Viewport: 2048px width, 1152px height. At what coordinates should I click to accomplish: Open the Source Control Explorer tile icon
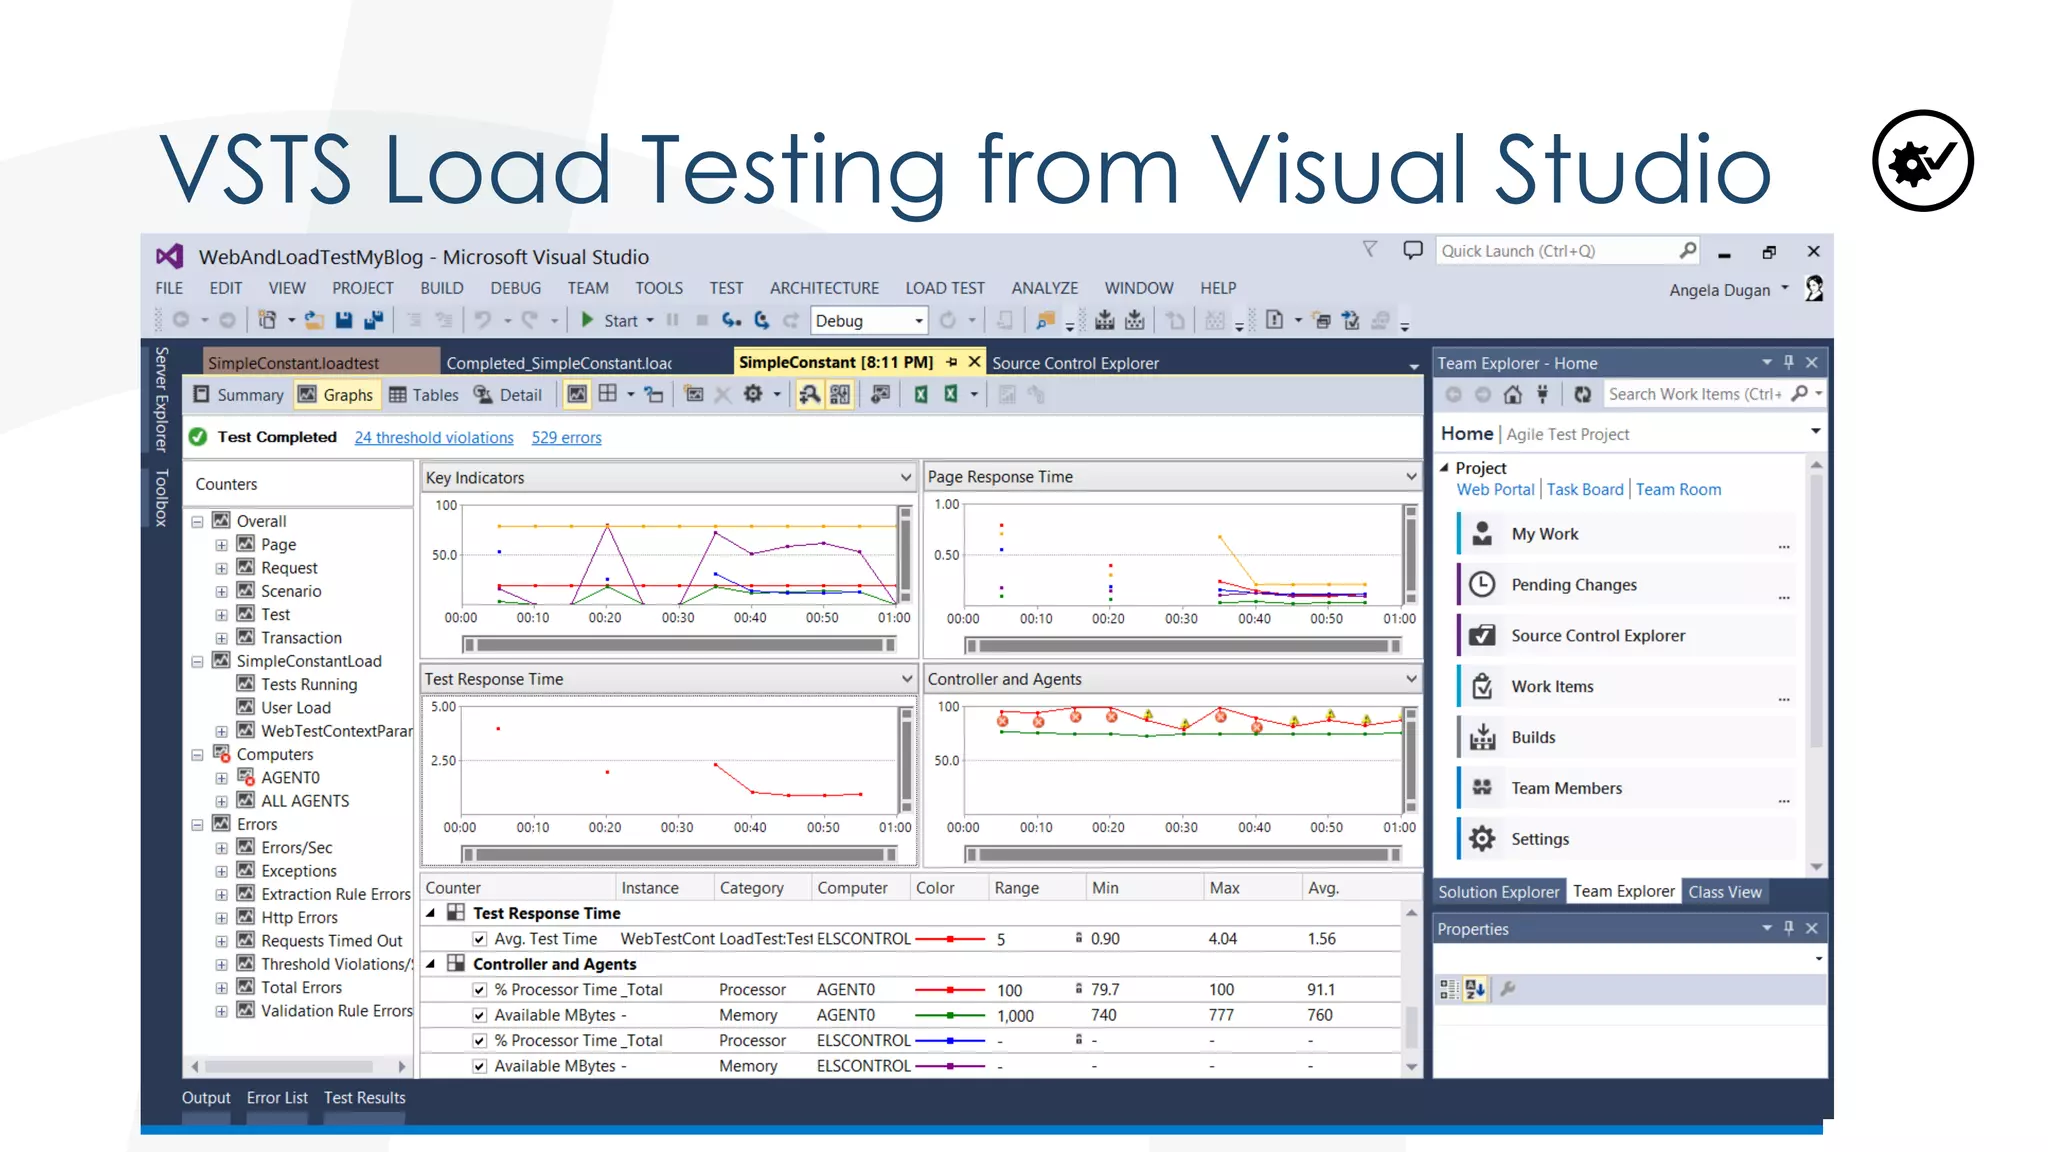1482,636
